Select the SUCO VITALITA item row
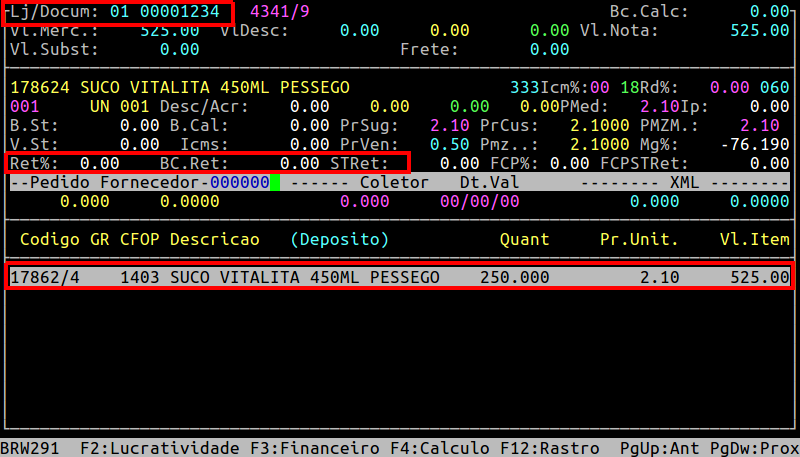The height and width of the screenshot is (457, 800). [x=400, y=276]
